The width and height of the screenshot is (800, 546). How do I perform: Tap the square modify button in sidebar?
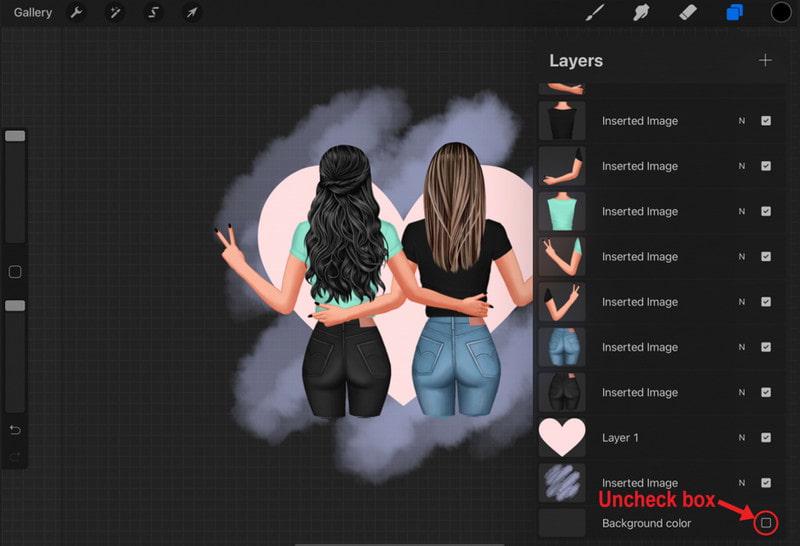pos(15,272)
